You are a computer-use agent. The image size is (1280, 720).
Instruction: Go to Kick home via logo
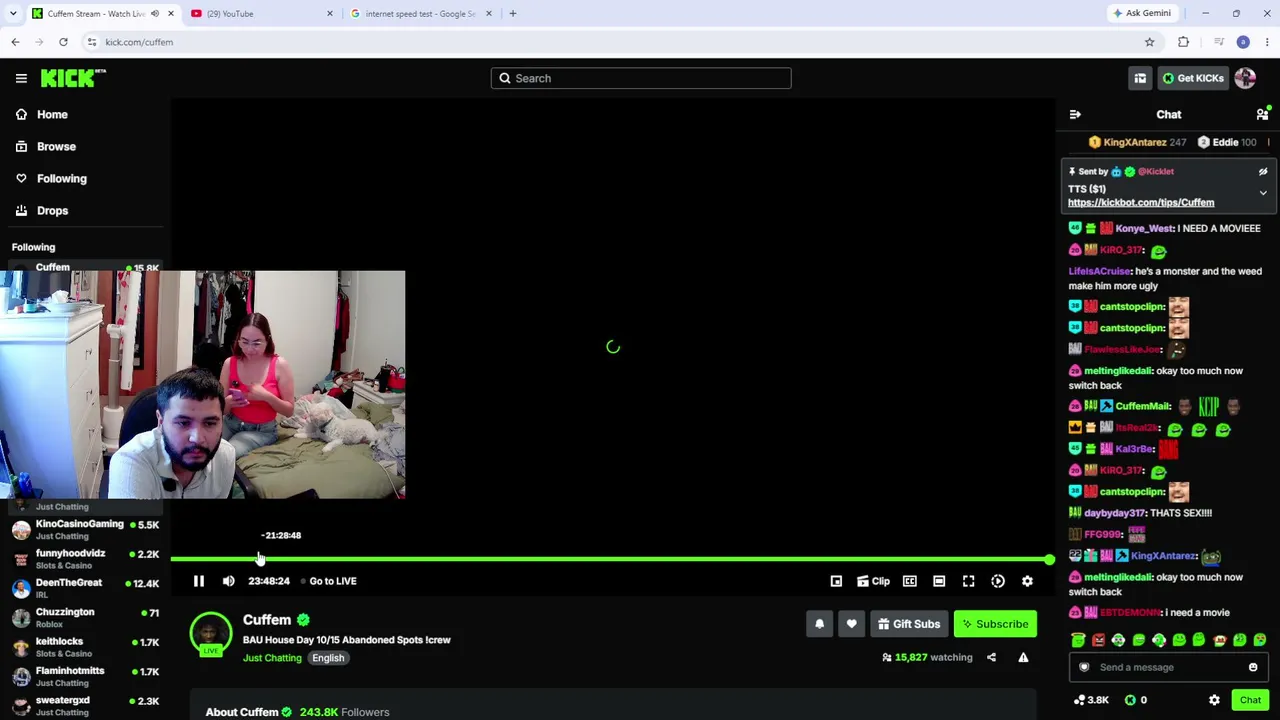[73, 78]
